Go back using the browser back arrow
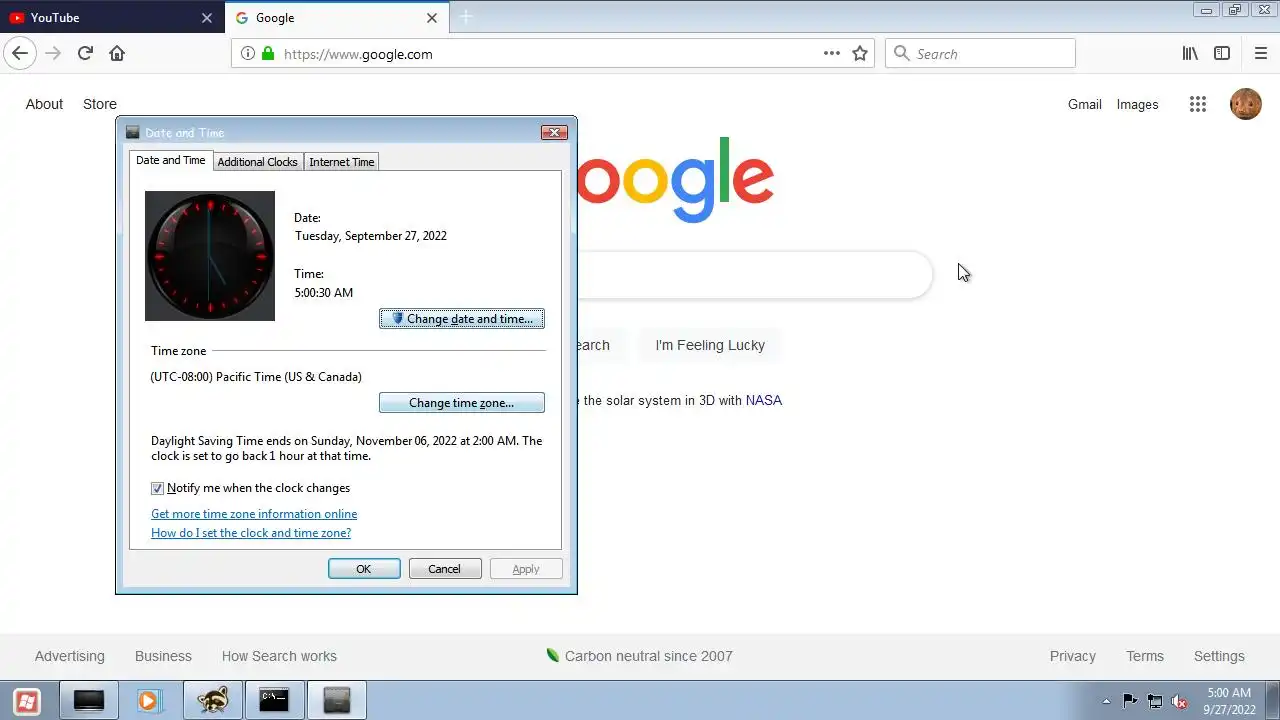This screenshot has width=1280, height=720. click(20, 54)
